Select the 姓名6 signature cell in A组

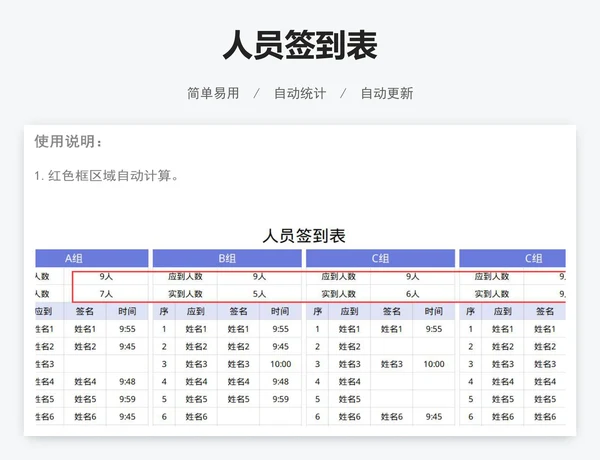point(85,417)
